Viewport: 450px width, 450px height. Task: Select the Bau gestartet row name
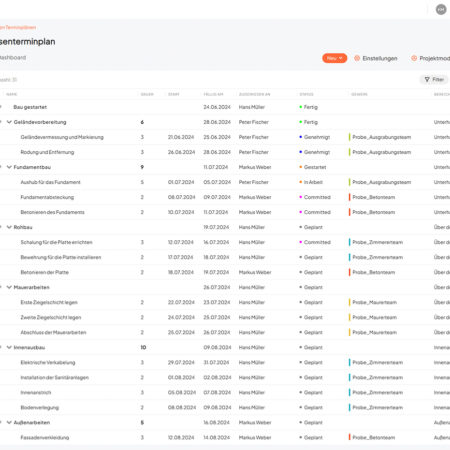30,107
